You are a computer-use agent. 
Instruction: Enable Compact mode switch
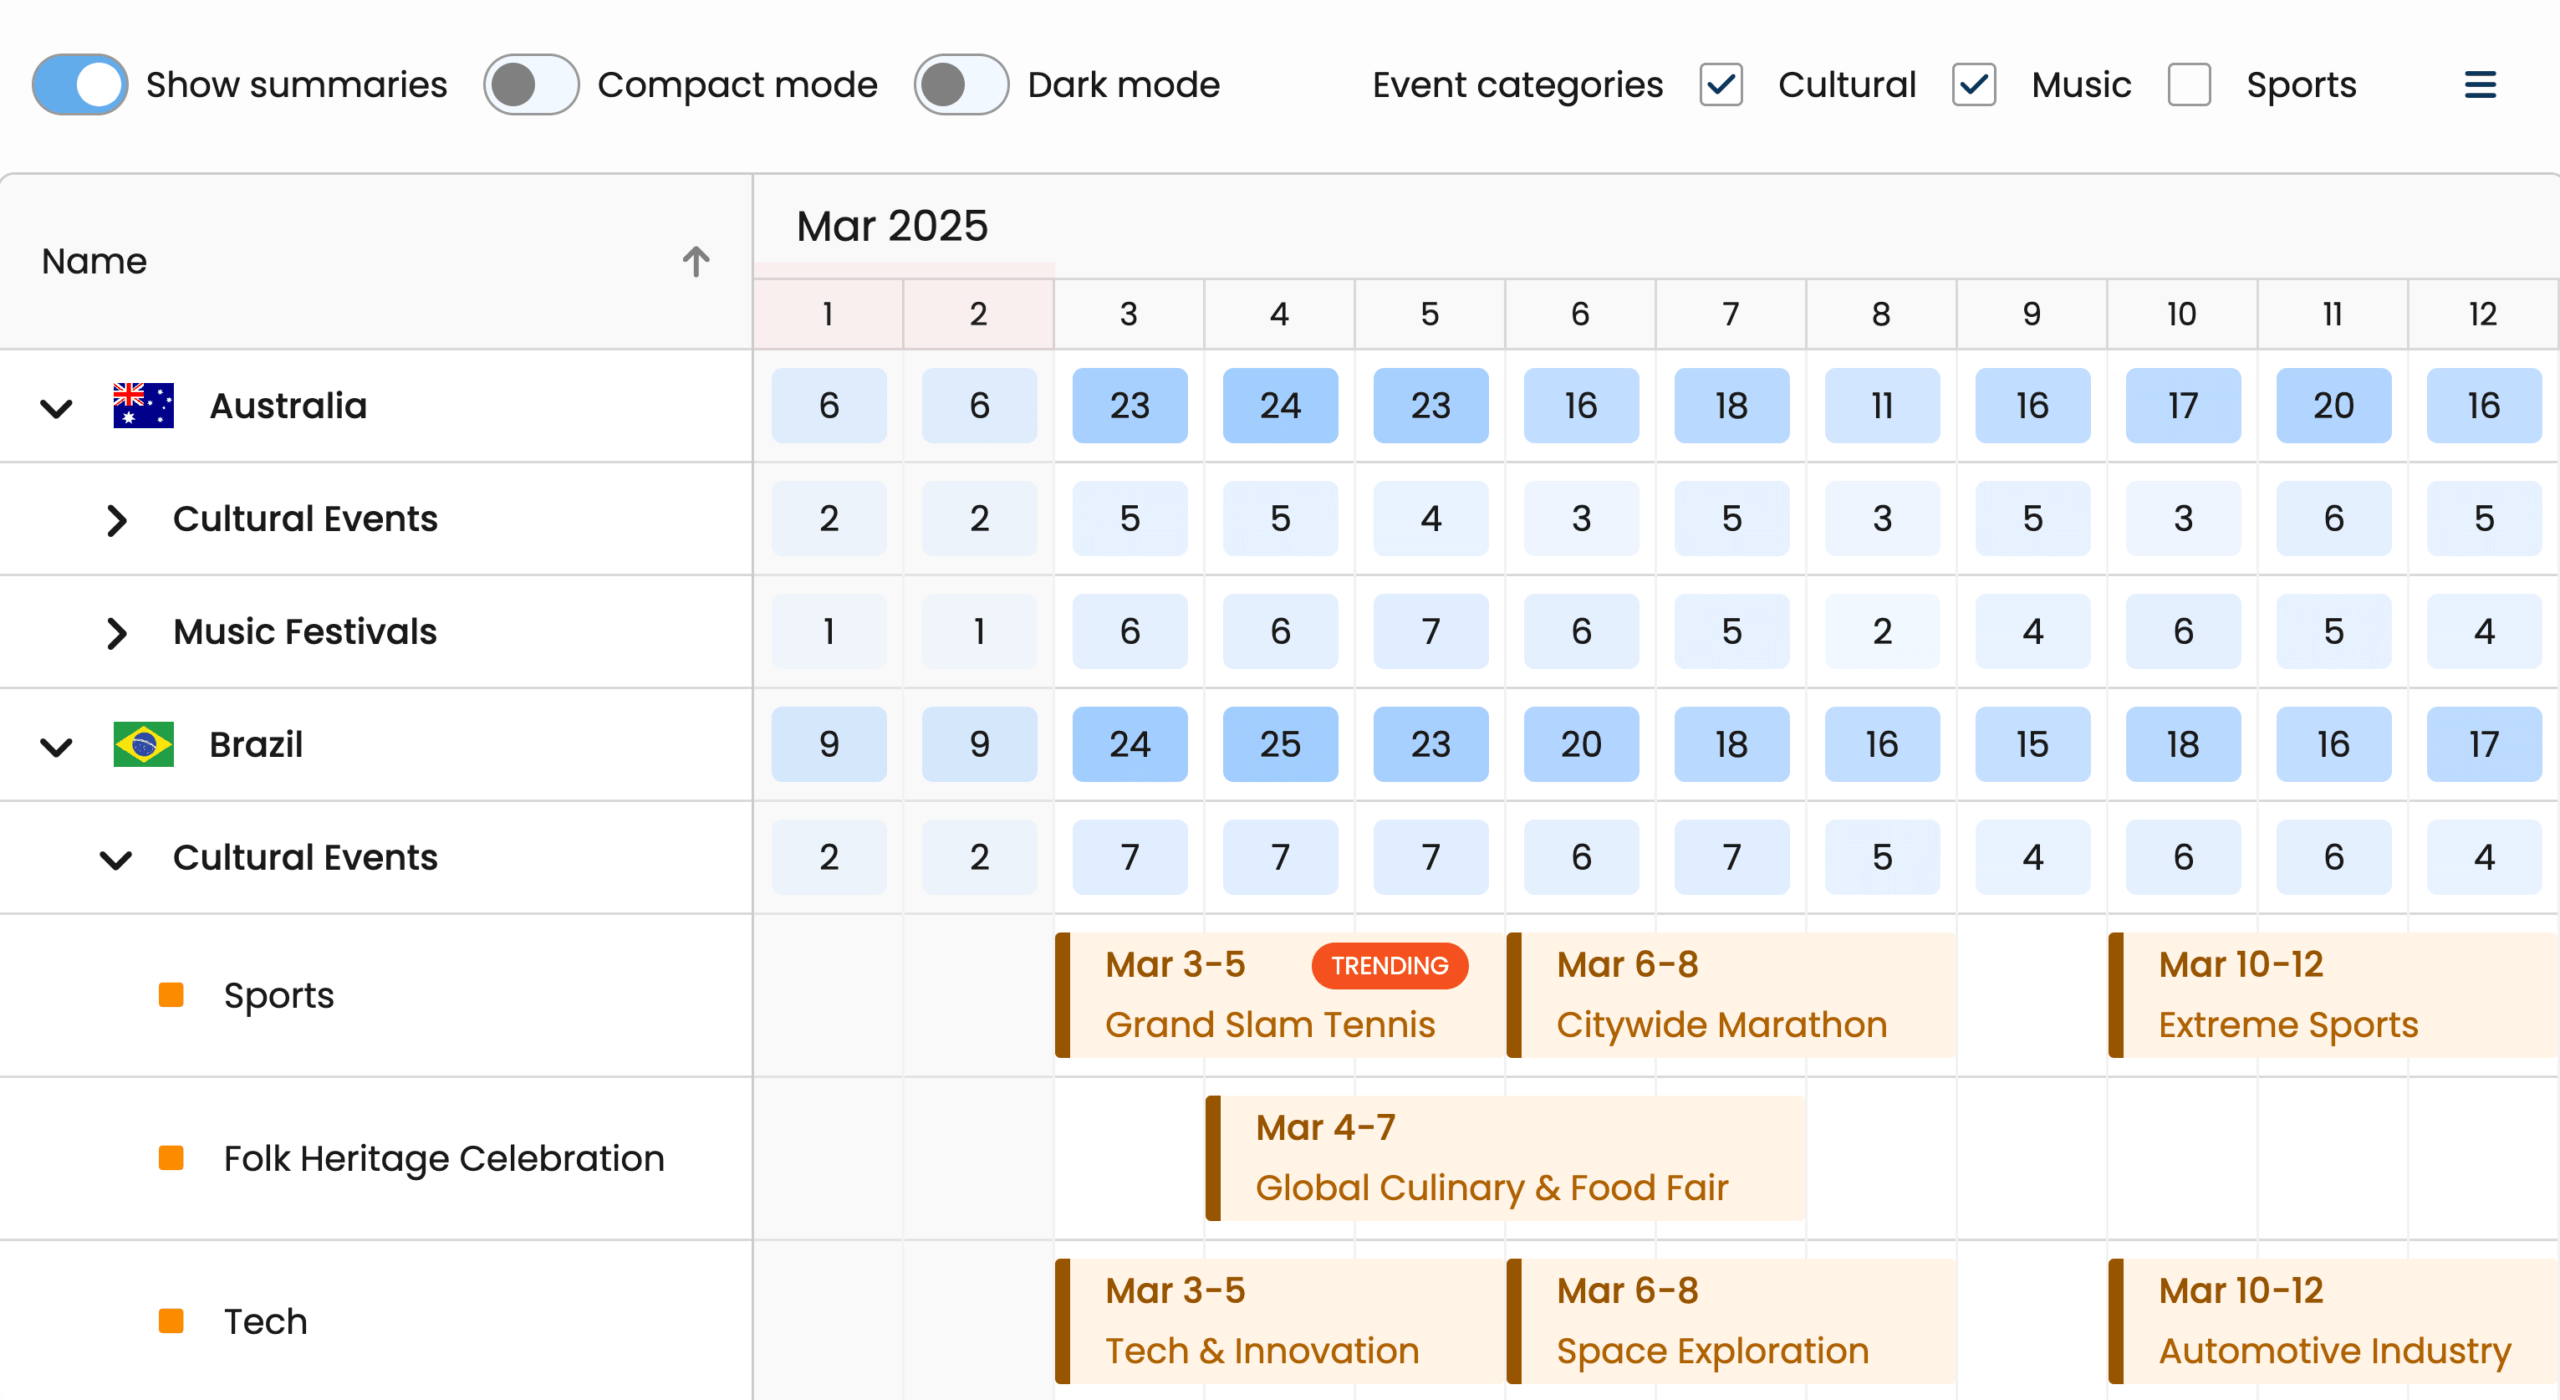(531, 85)
